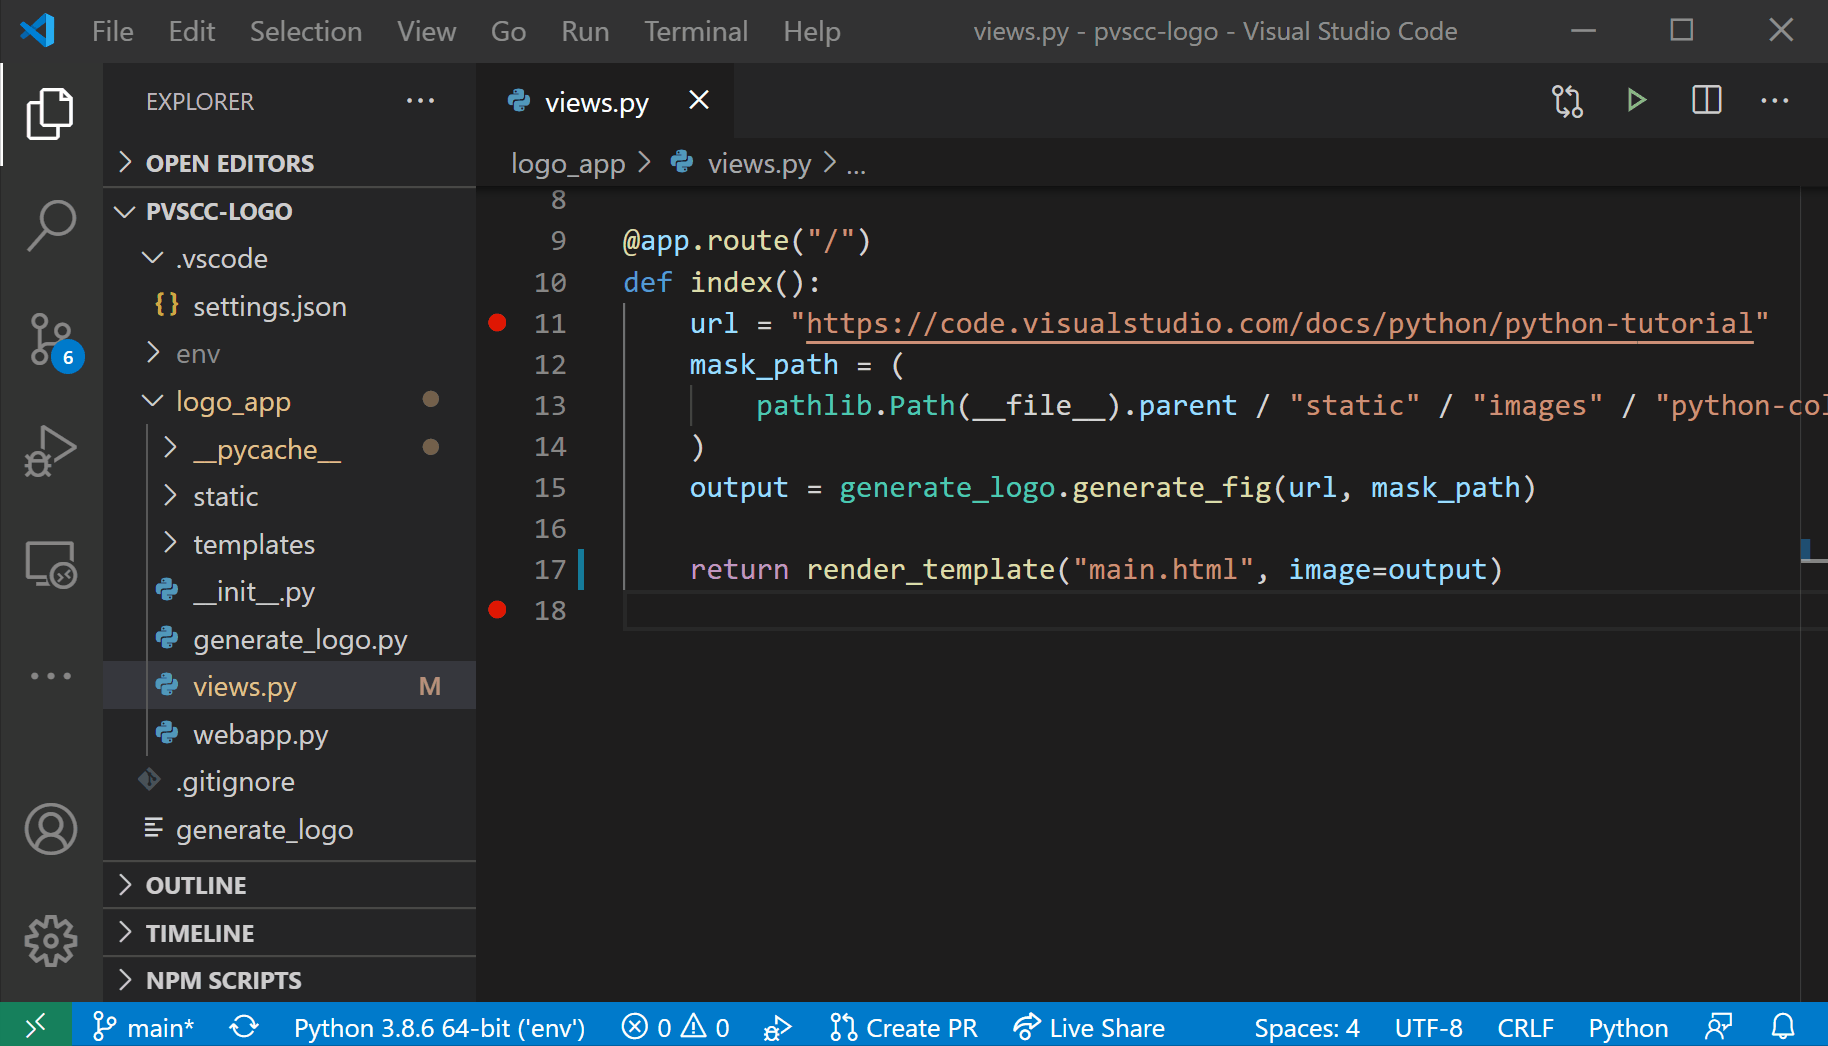Expand the TIMELINE section
1828x1046 pixels.
[x=200, y=932]
